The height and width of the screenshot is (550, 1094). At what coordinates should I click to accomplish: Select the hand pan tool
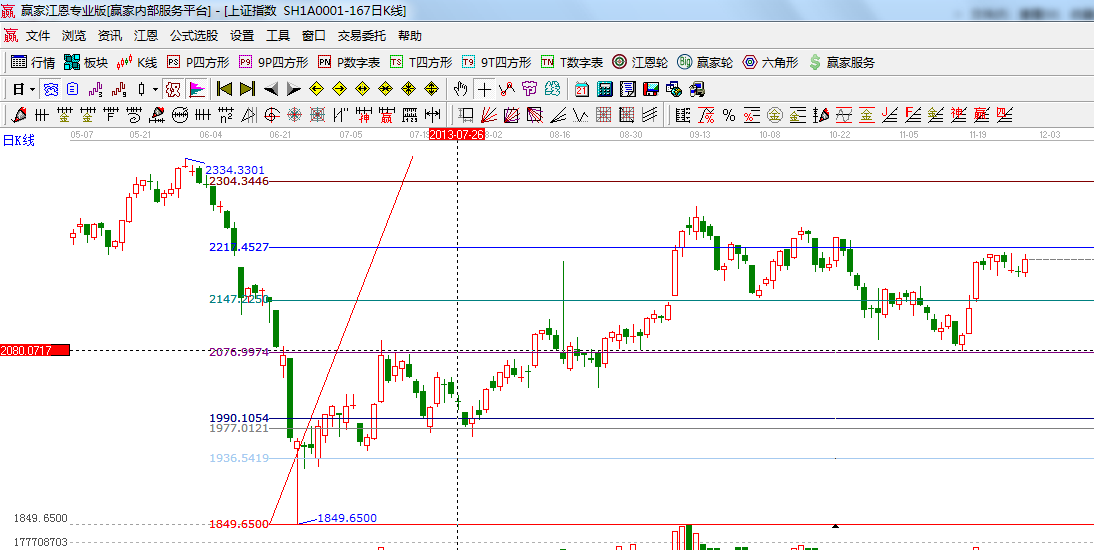coord(460,88)
